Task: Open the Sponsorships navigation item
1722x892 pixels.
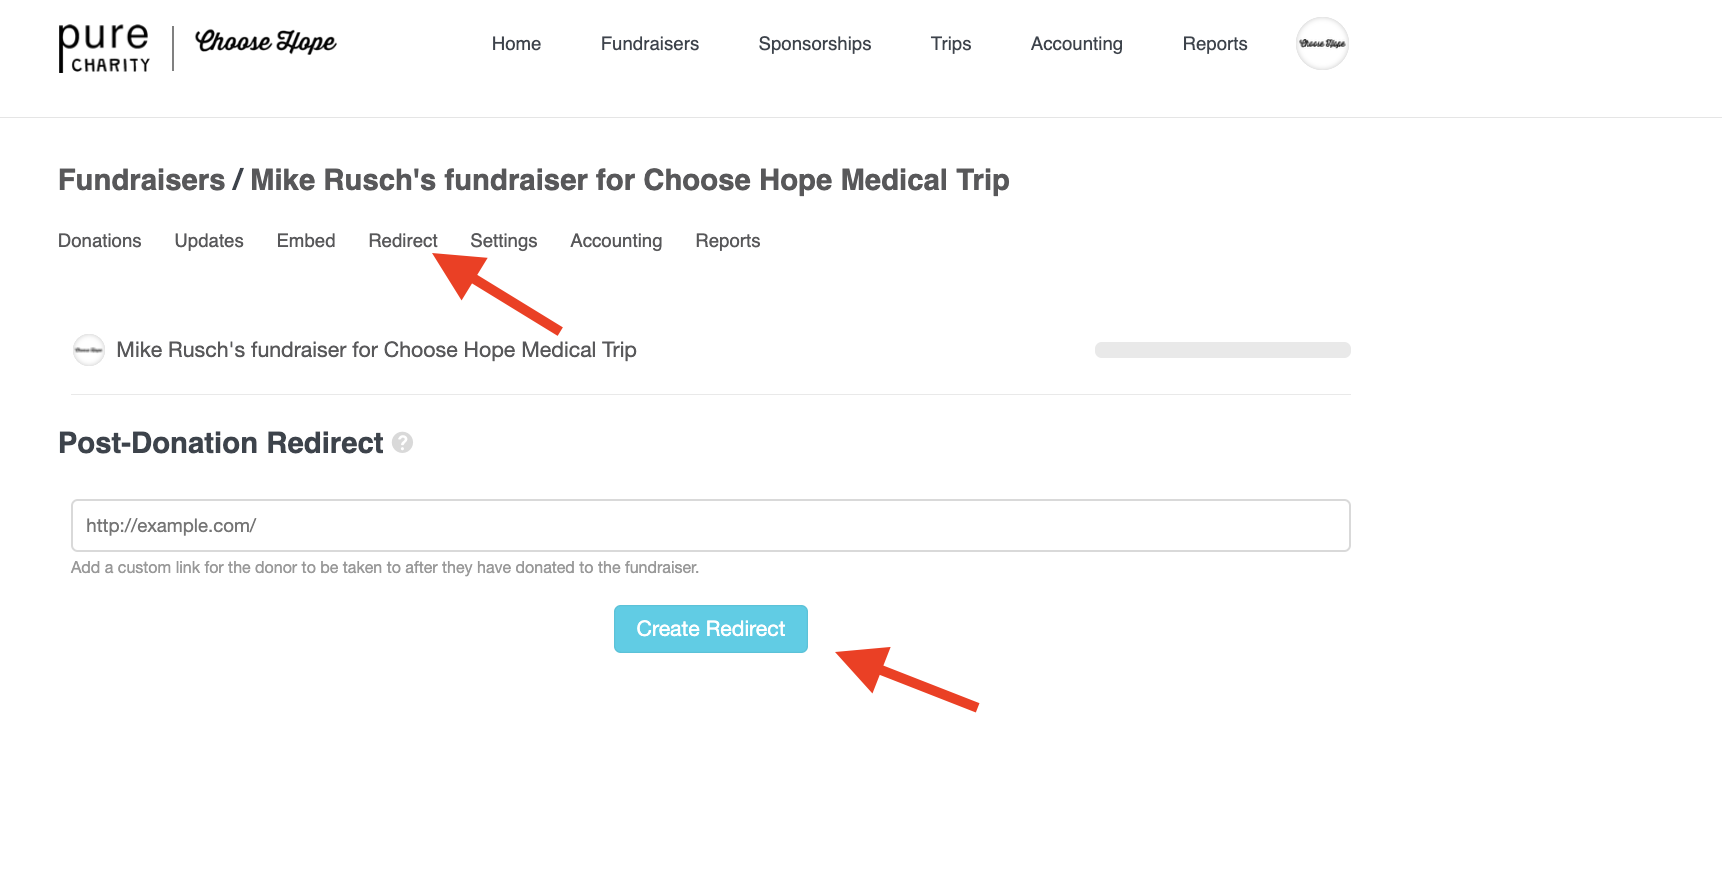Action: [815, 44]
